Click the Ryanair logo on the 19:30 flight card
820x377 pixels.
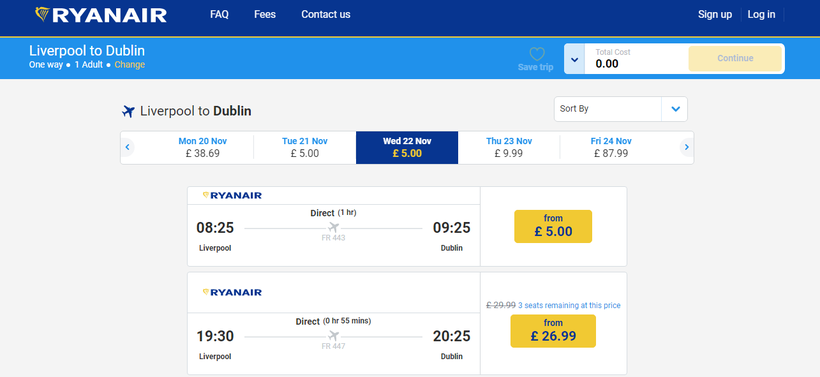(232, 292)
